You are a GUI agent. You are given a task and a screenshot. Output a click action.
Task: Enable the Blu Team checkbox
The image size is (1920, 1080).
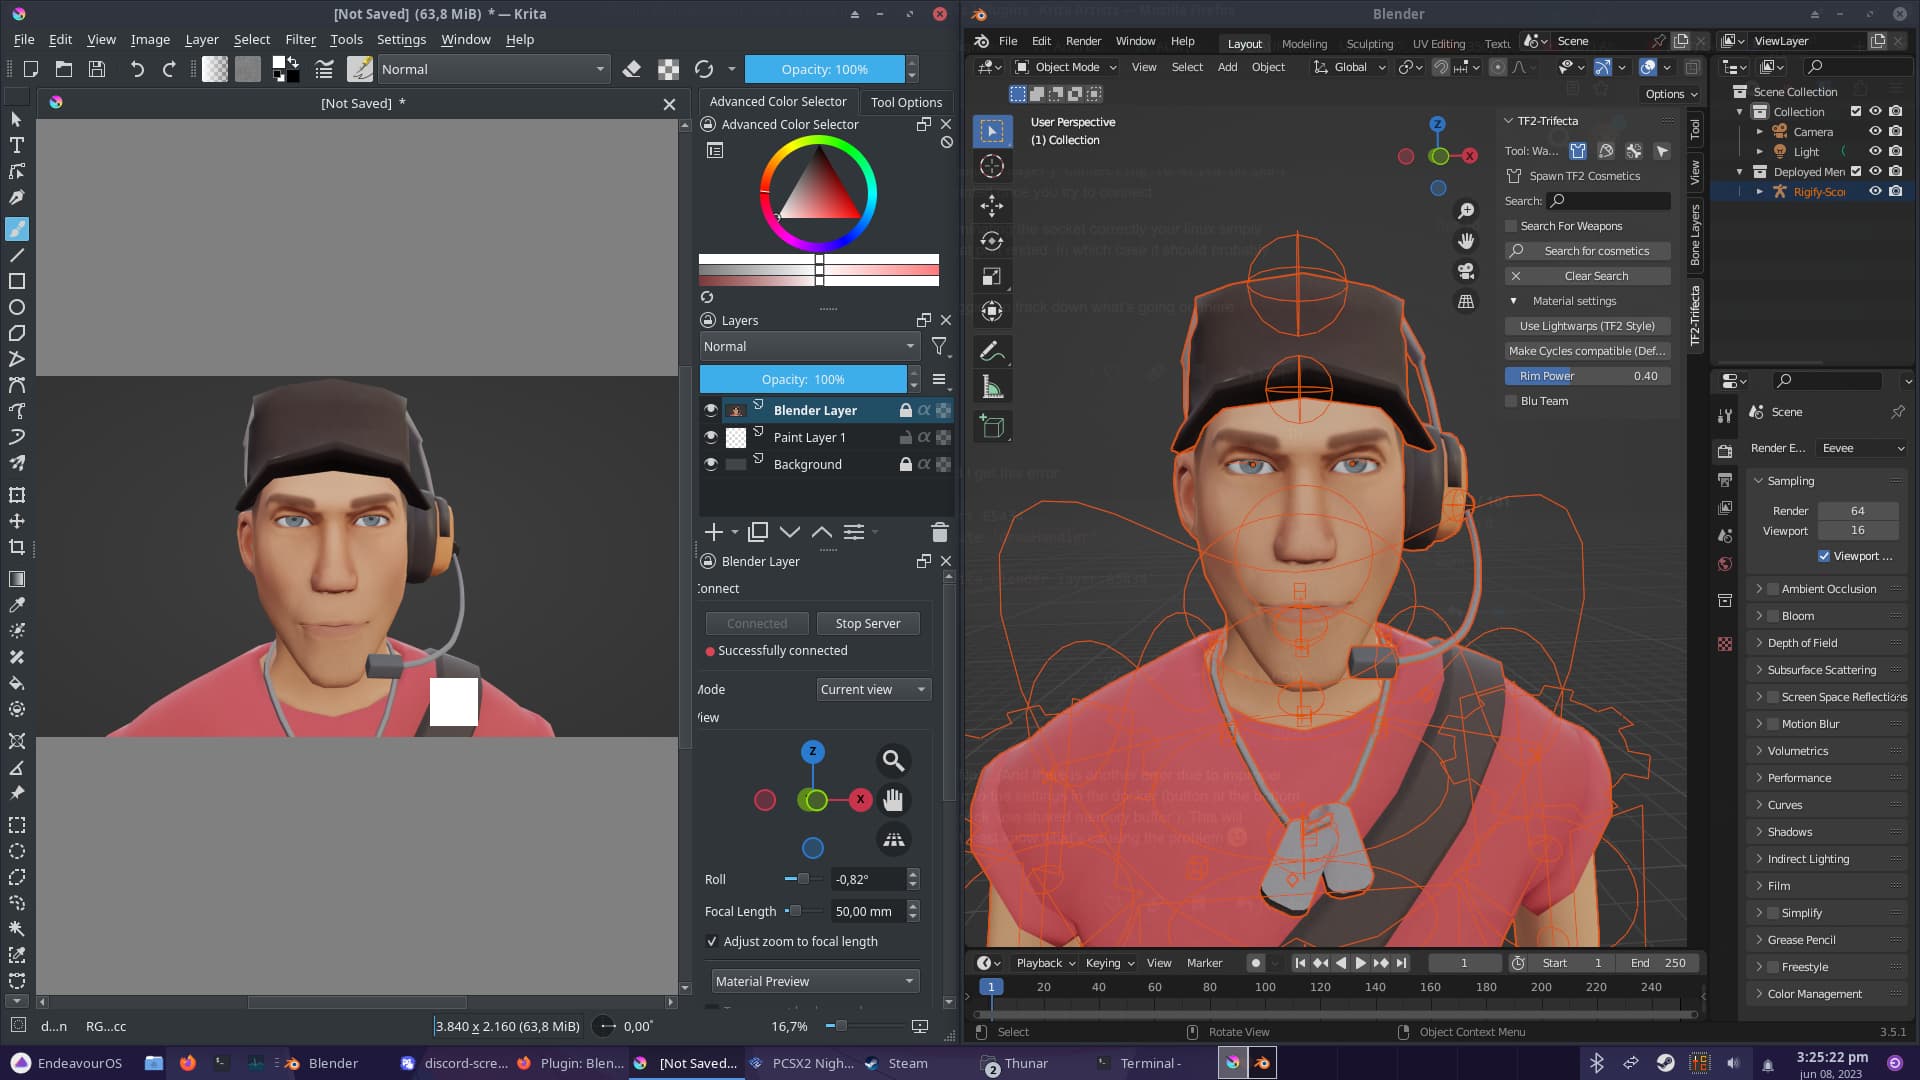[x=1511, y=401]
